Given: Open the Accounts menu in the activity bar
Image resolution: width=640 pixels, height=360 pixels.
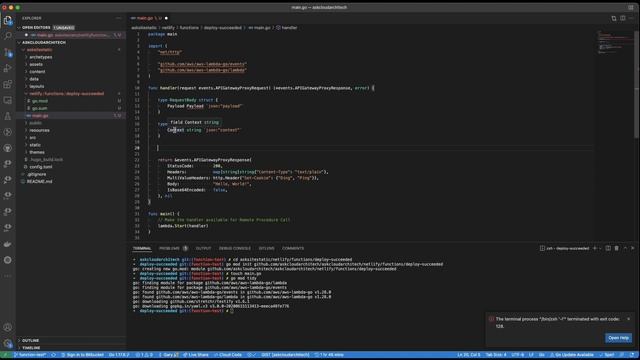Looking at the screenshot, I should click(x=8, y=327).
